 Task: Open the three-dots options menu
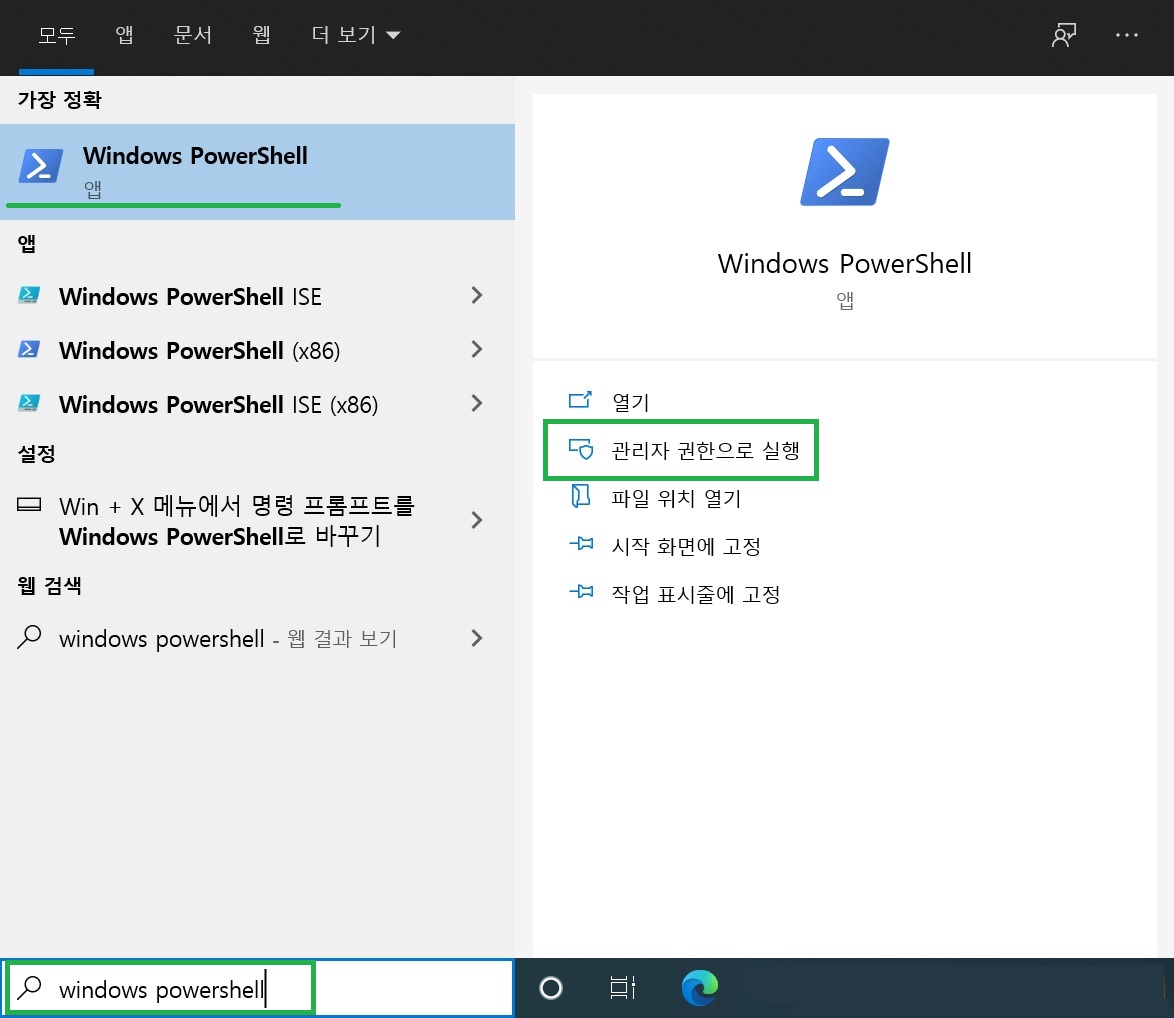tap(1126, 34)
